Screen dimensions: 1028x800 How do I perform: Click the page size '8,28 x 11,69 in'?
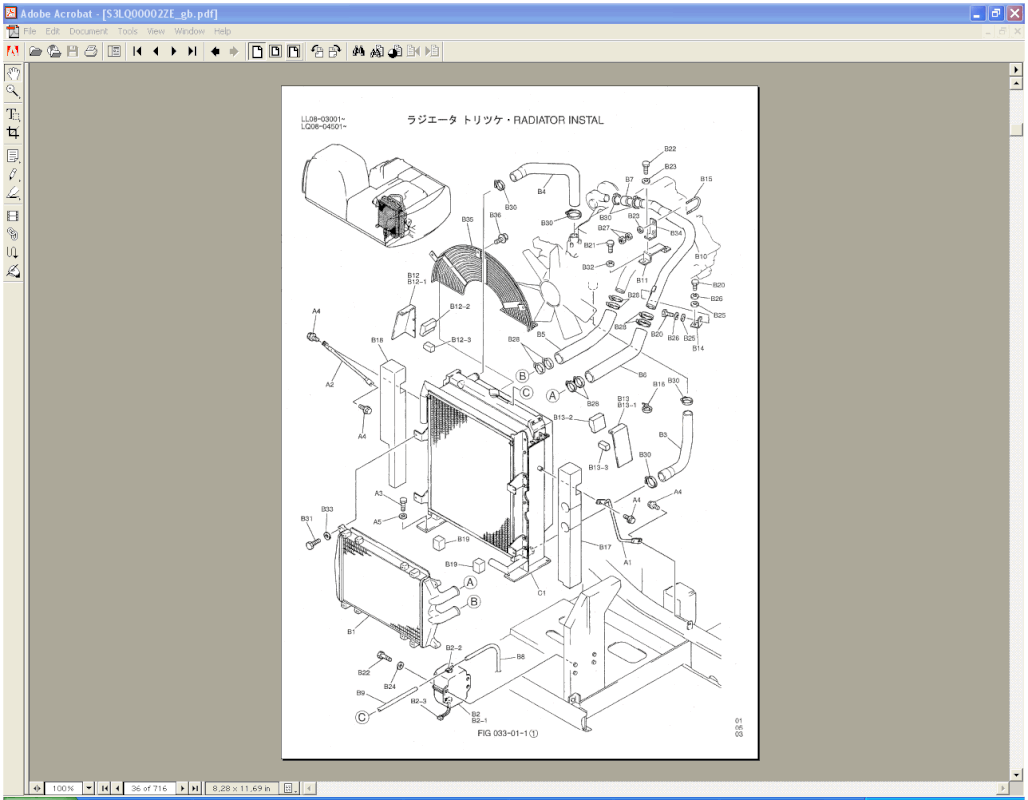click(242, 788)
